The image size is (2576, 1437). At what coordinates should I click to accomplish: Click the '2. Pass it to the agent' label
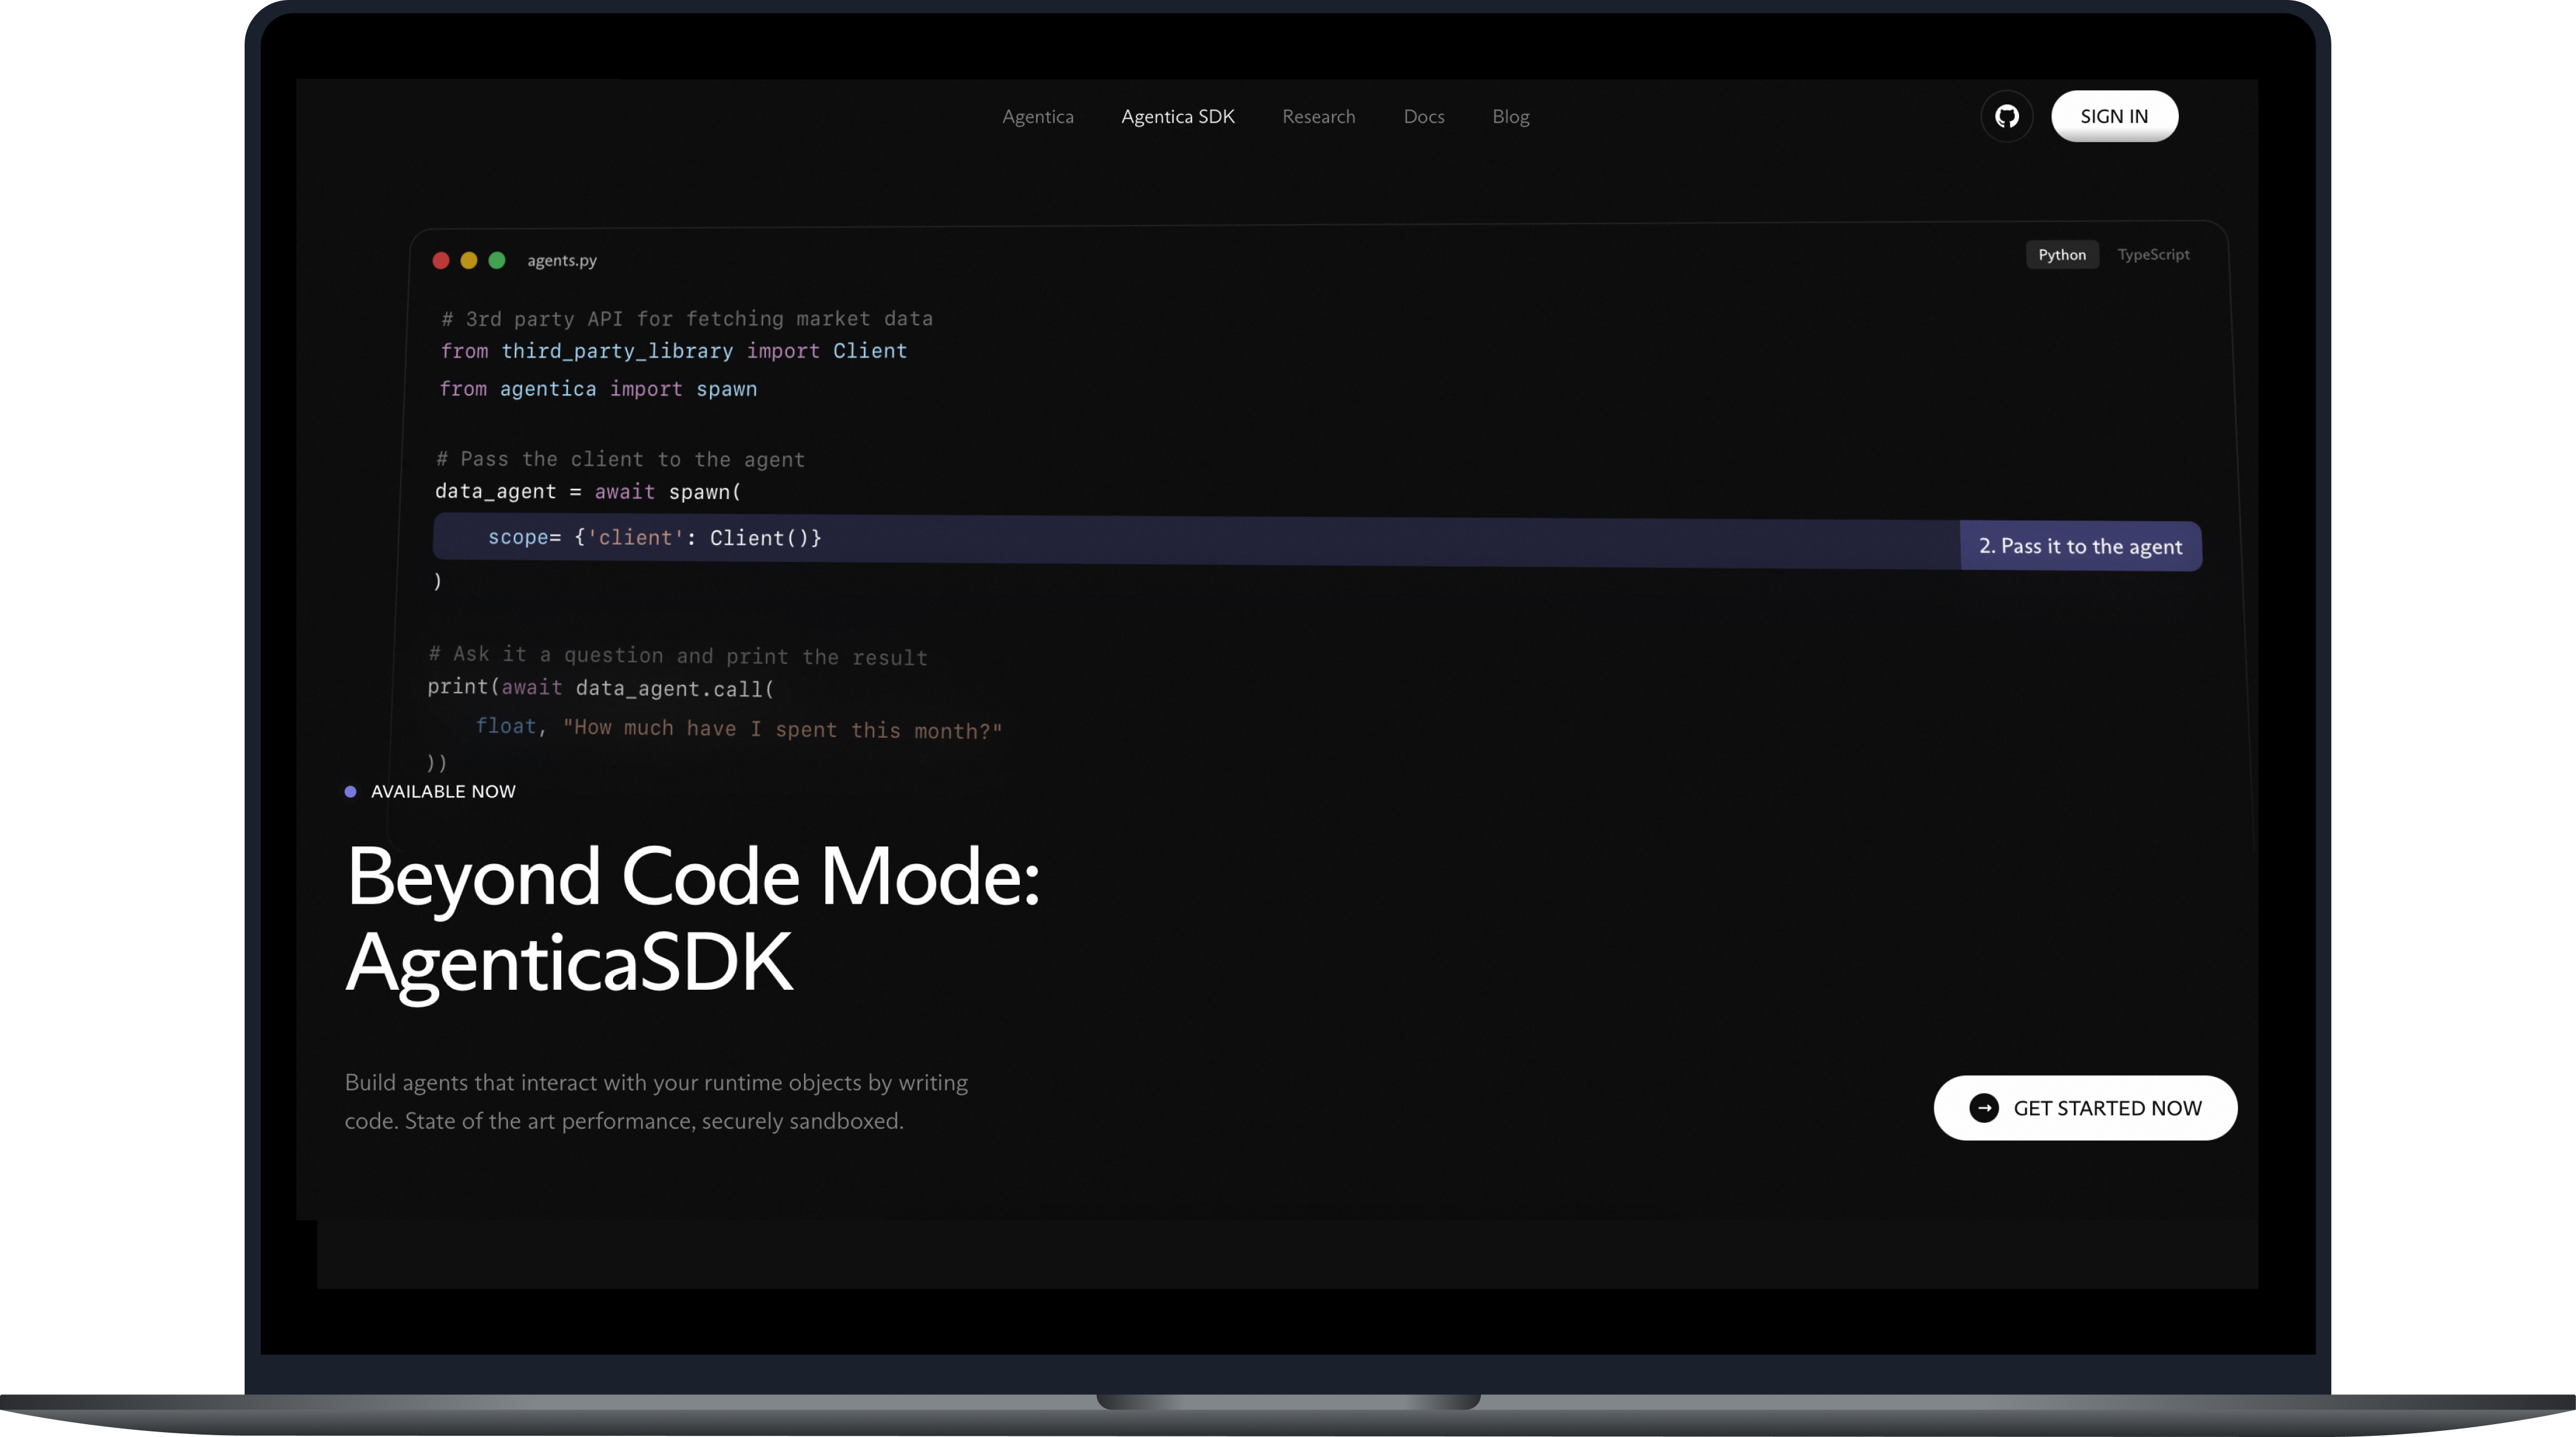[2081, 546]
